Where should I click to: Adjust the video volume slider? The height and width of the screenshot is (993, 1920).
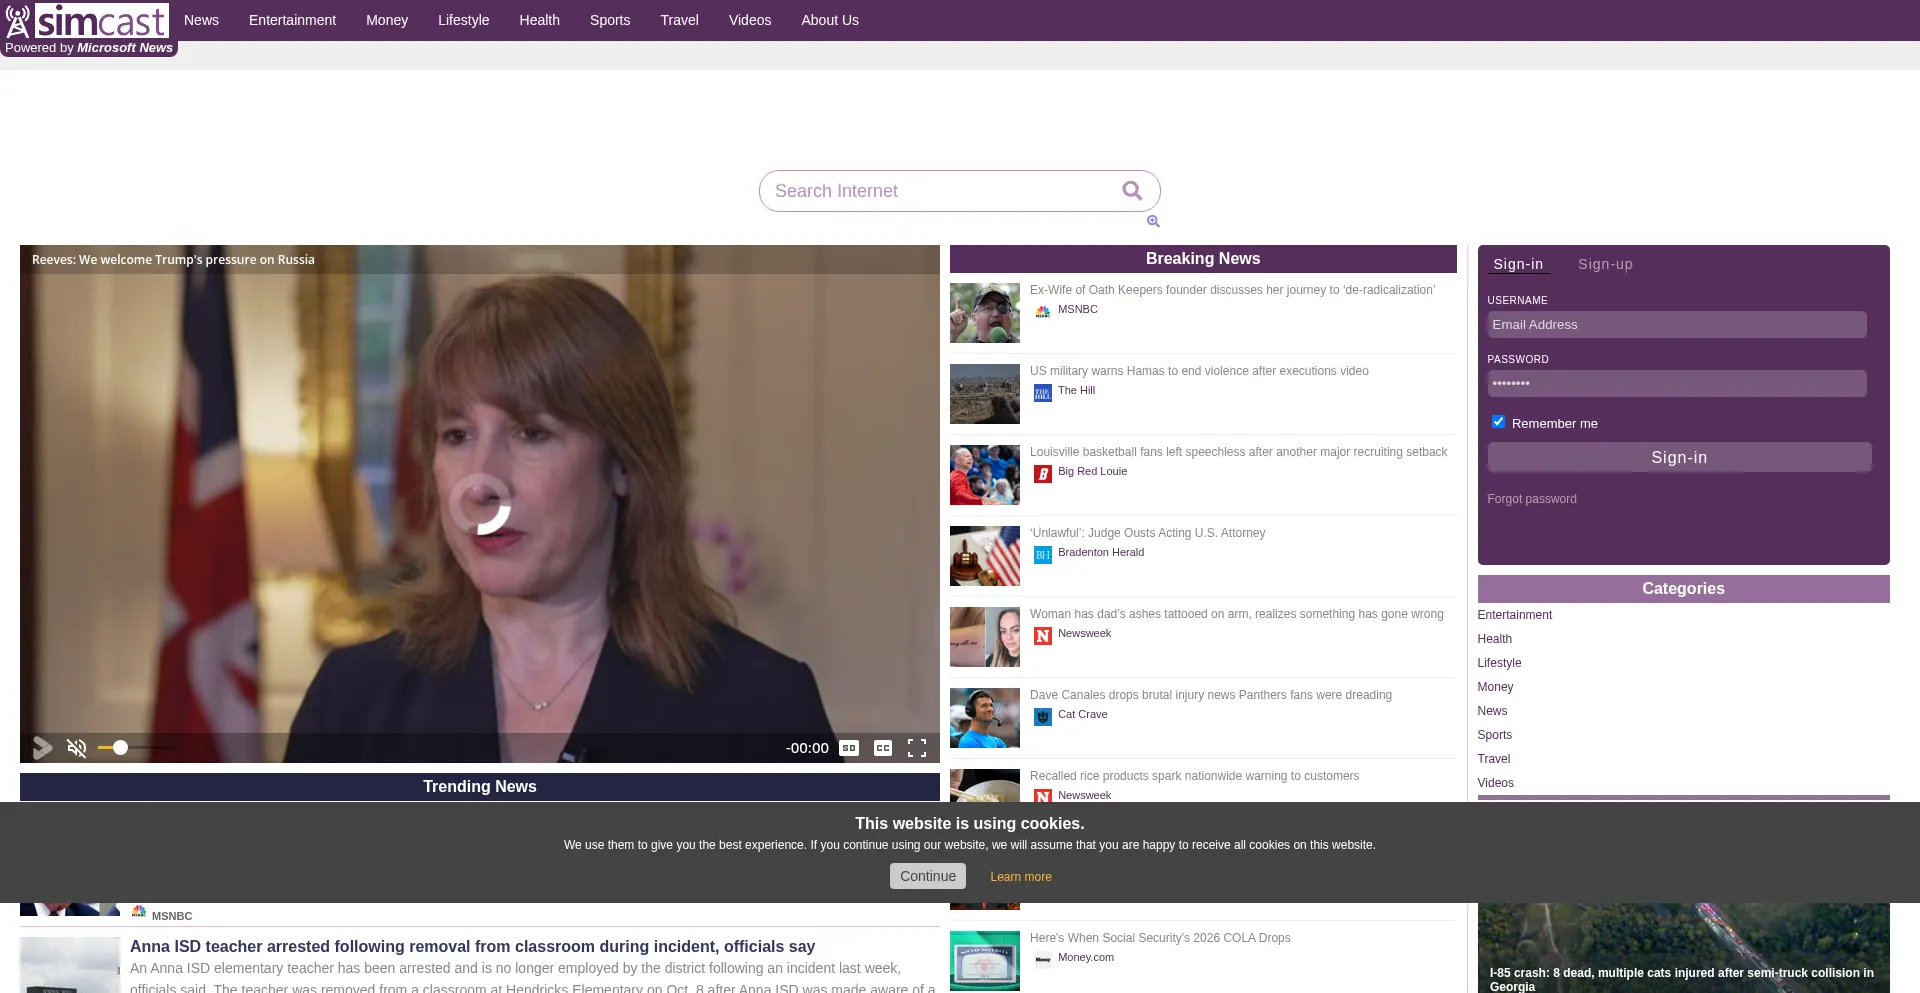point(121,748)
